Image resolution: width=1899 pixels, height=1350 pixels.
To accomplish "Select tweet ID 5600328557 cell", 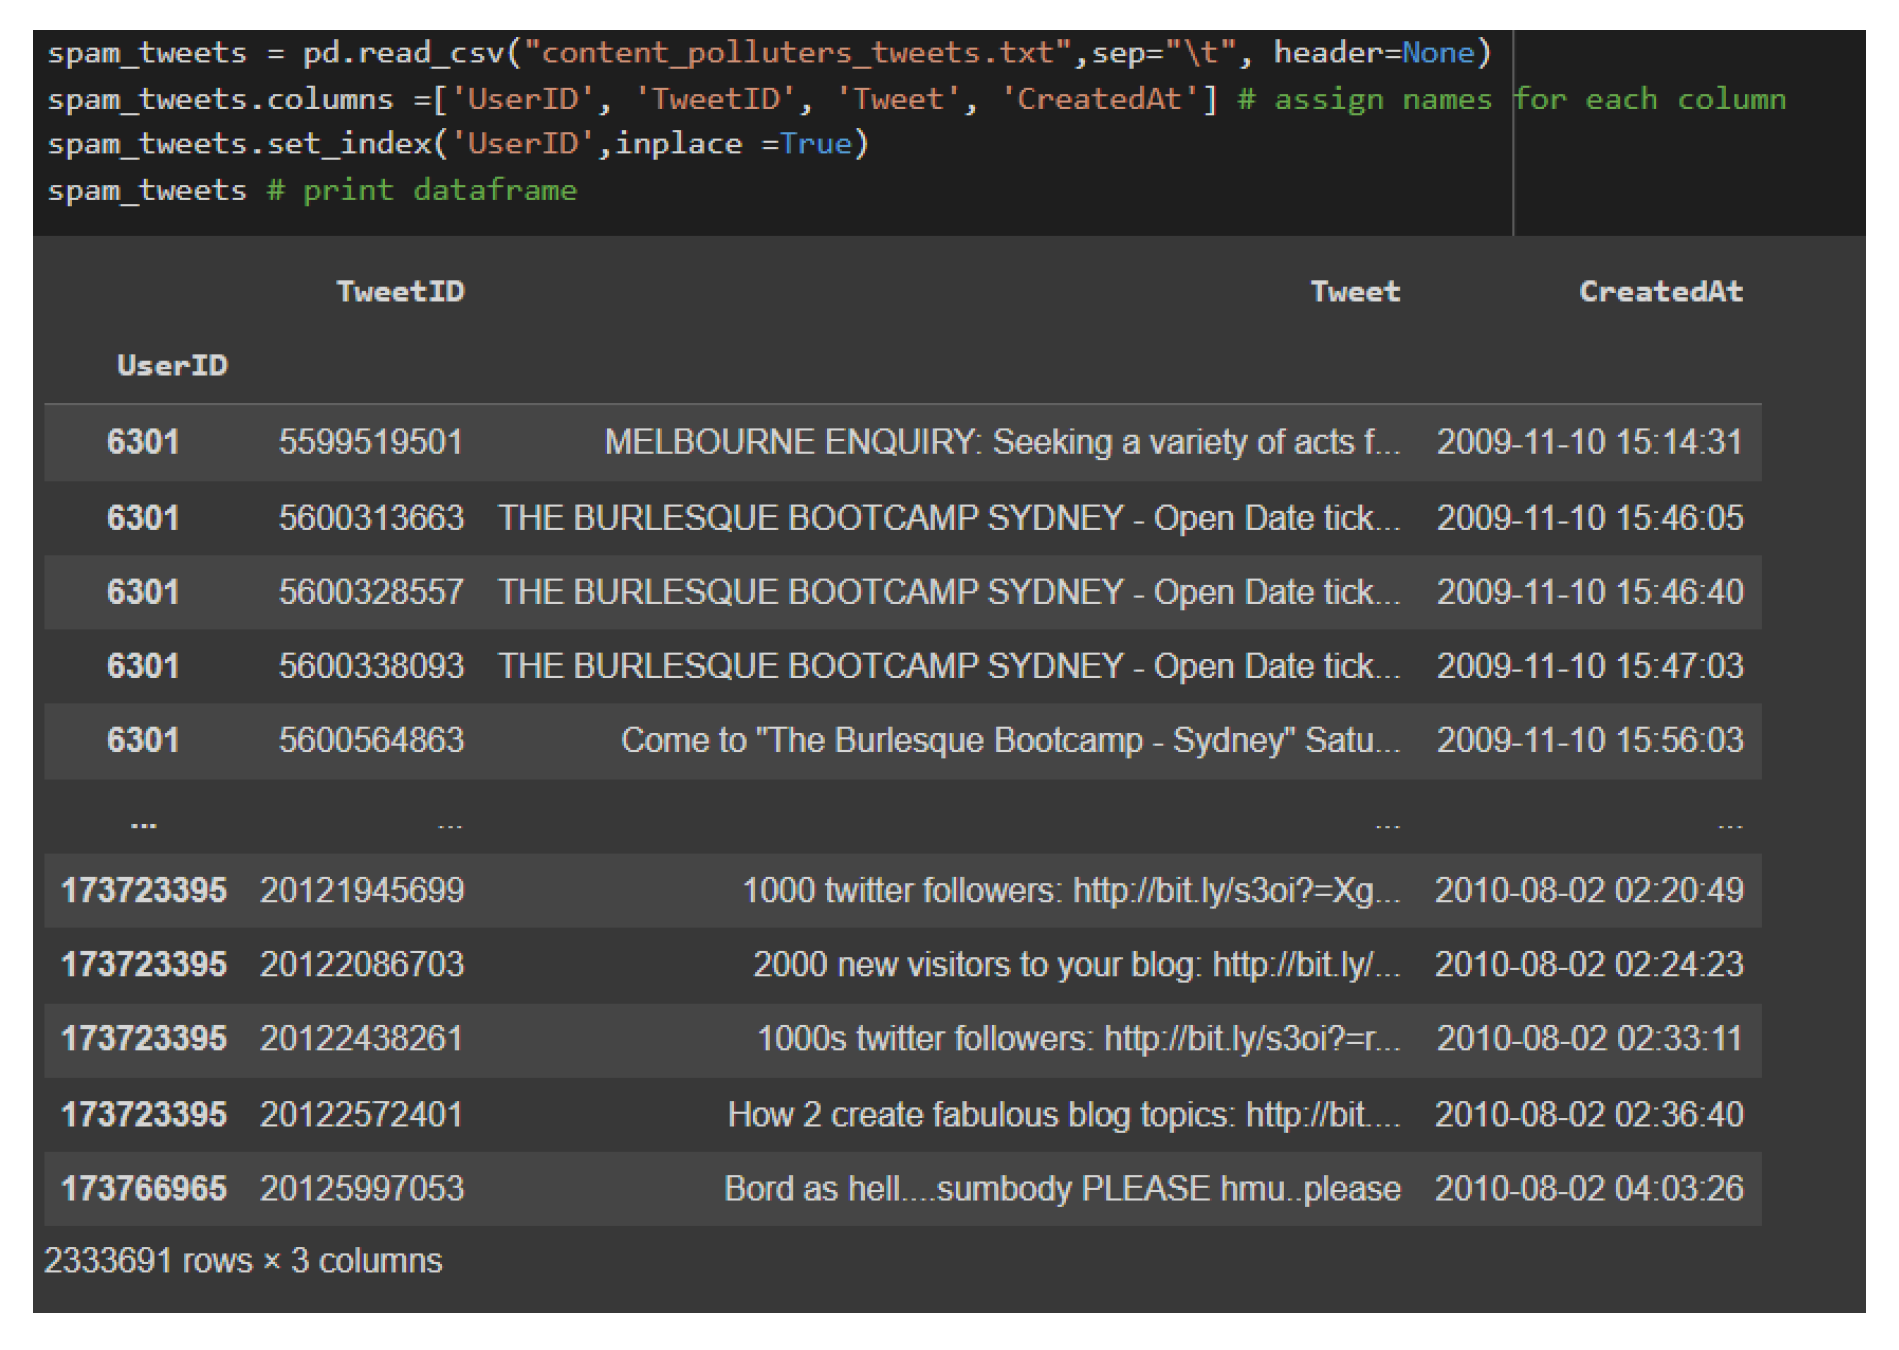I will pos(371,591).
